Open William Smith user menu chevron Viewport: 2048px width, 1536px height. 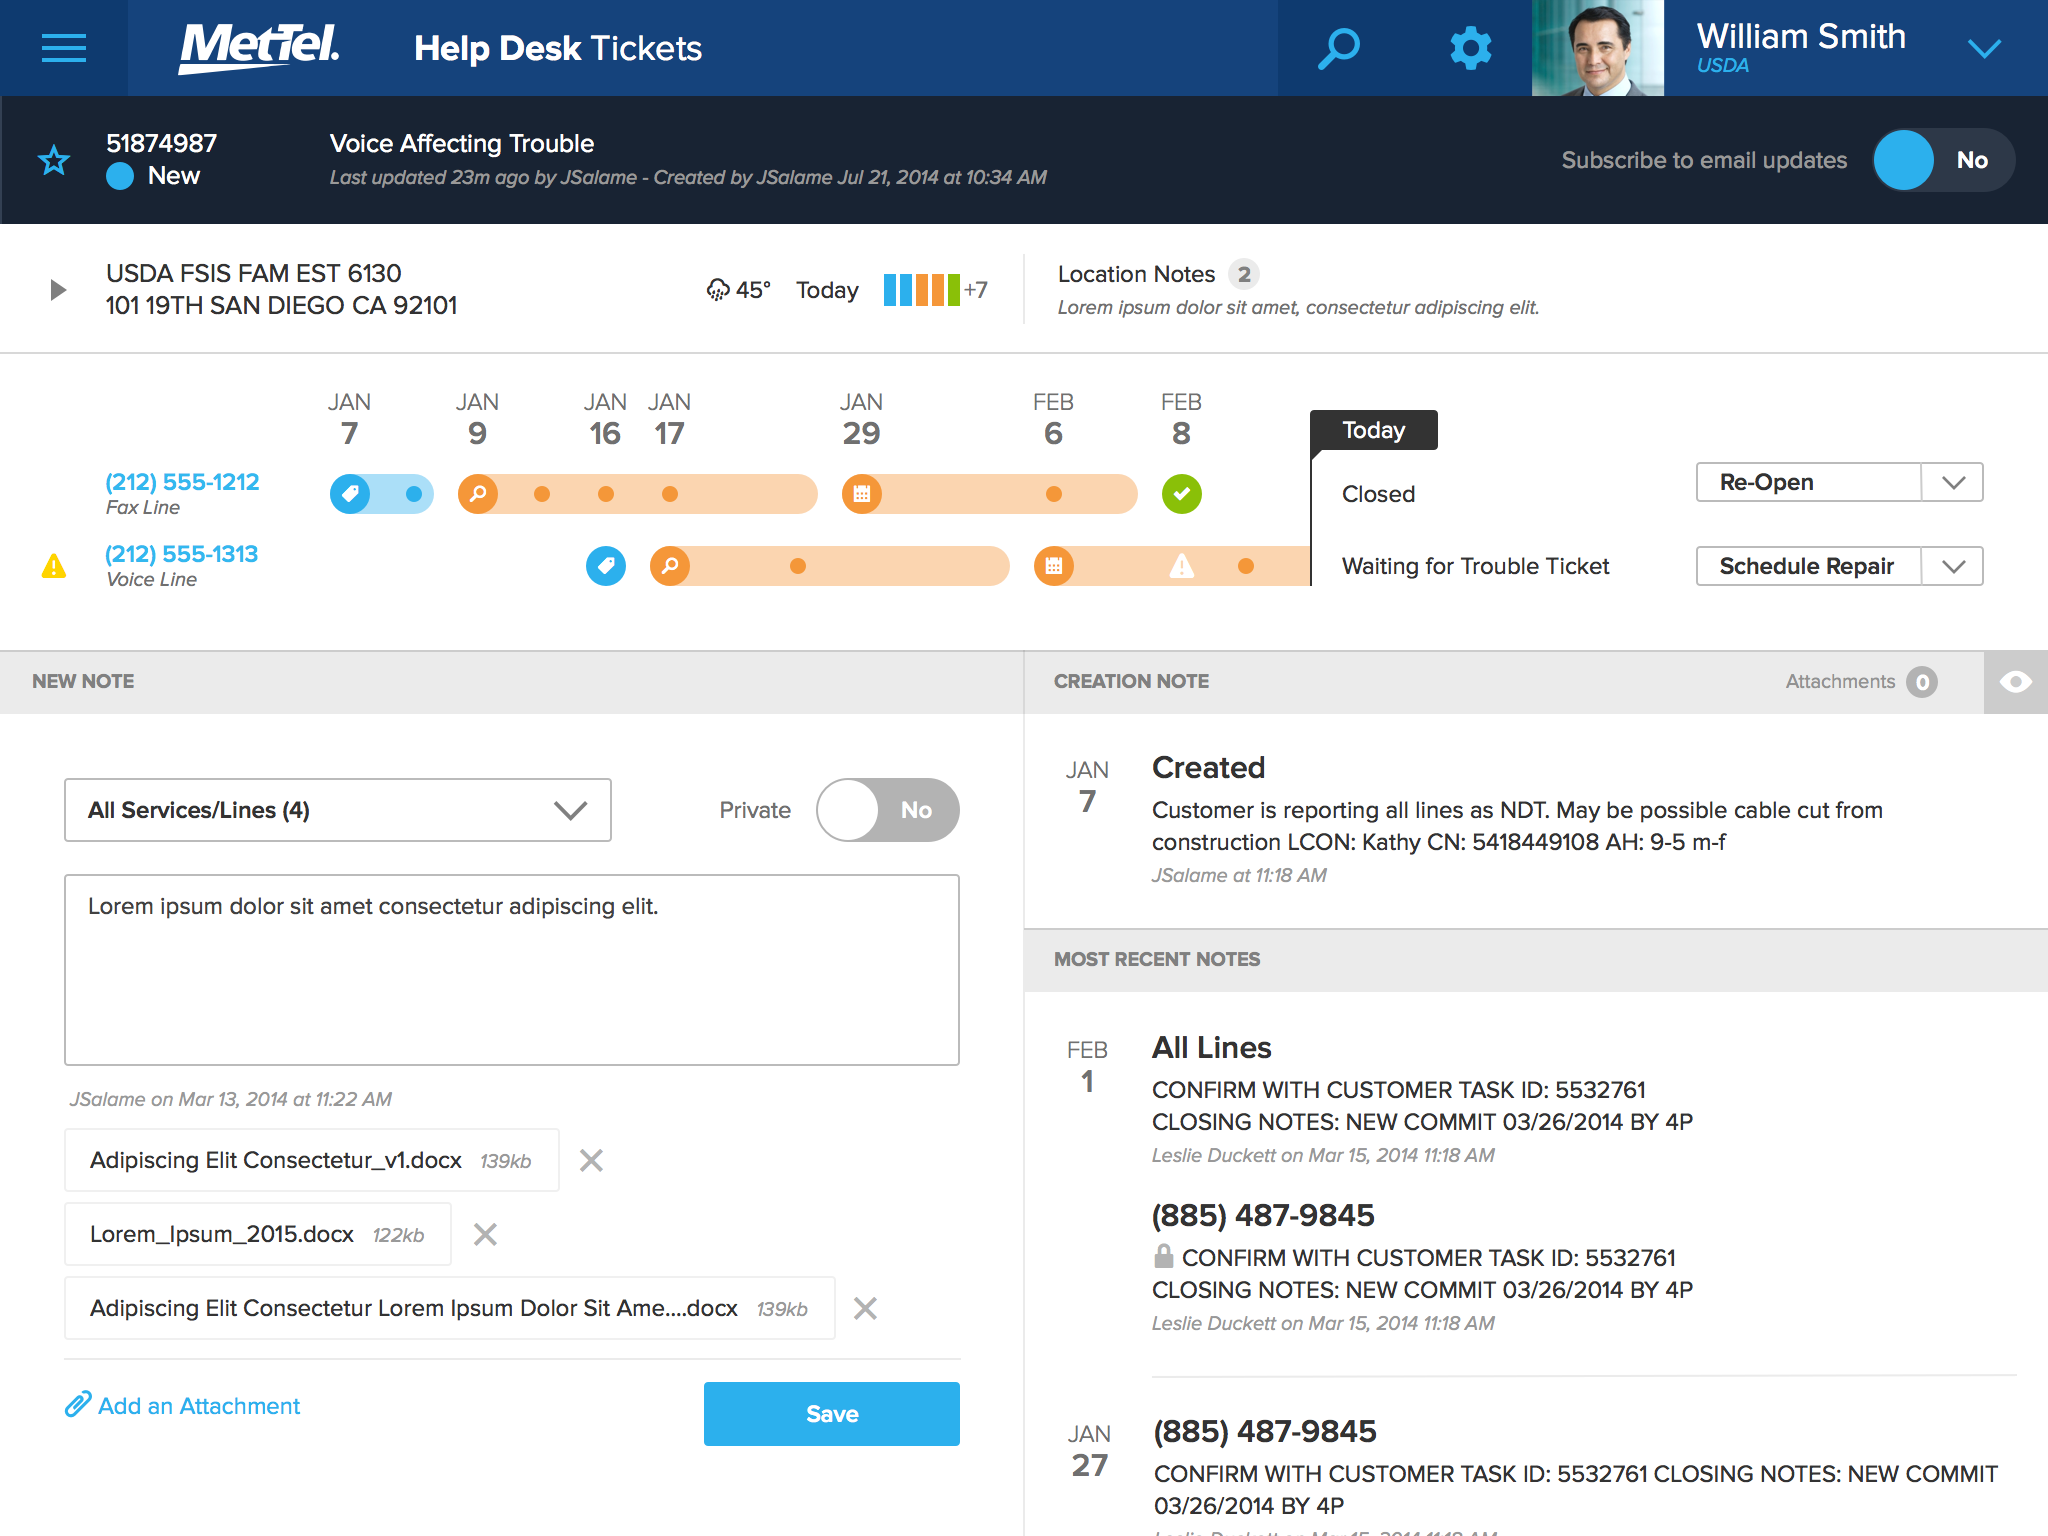point(1984,48)
